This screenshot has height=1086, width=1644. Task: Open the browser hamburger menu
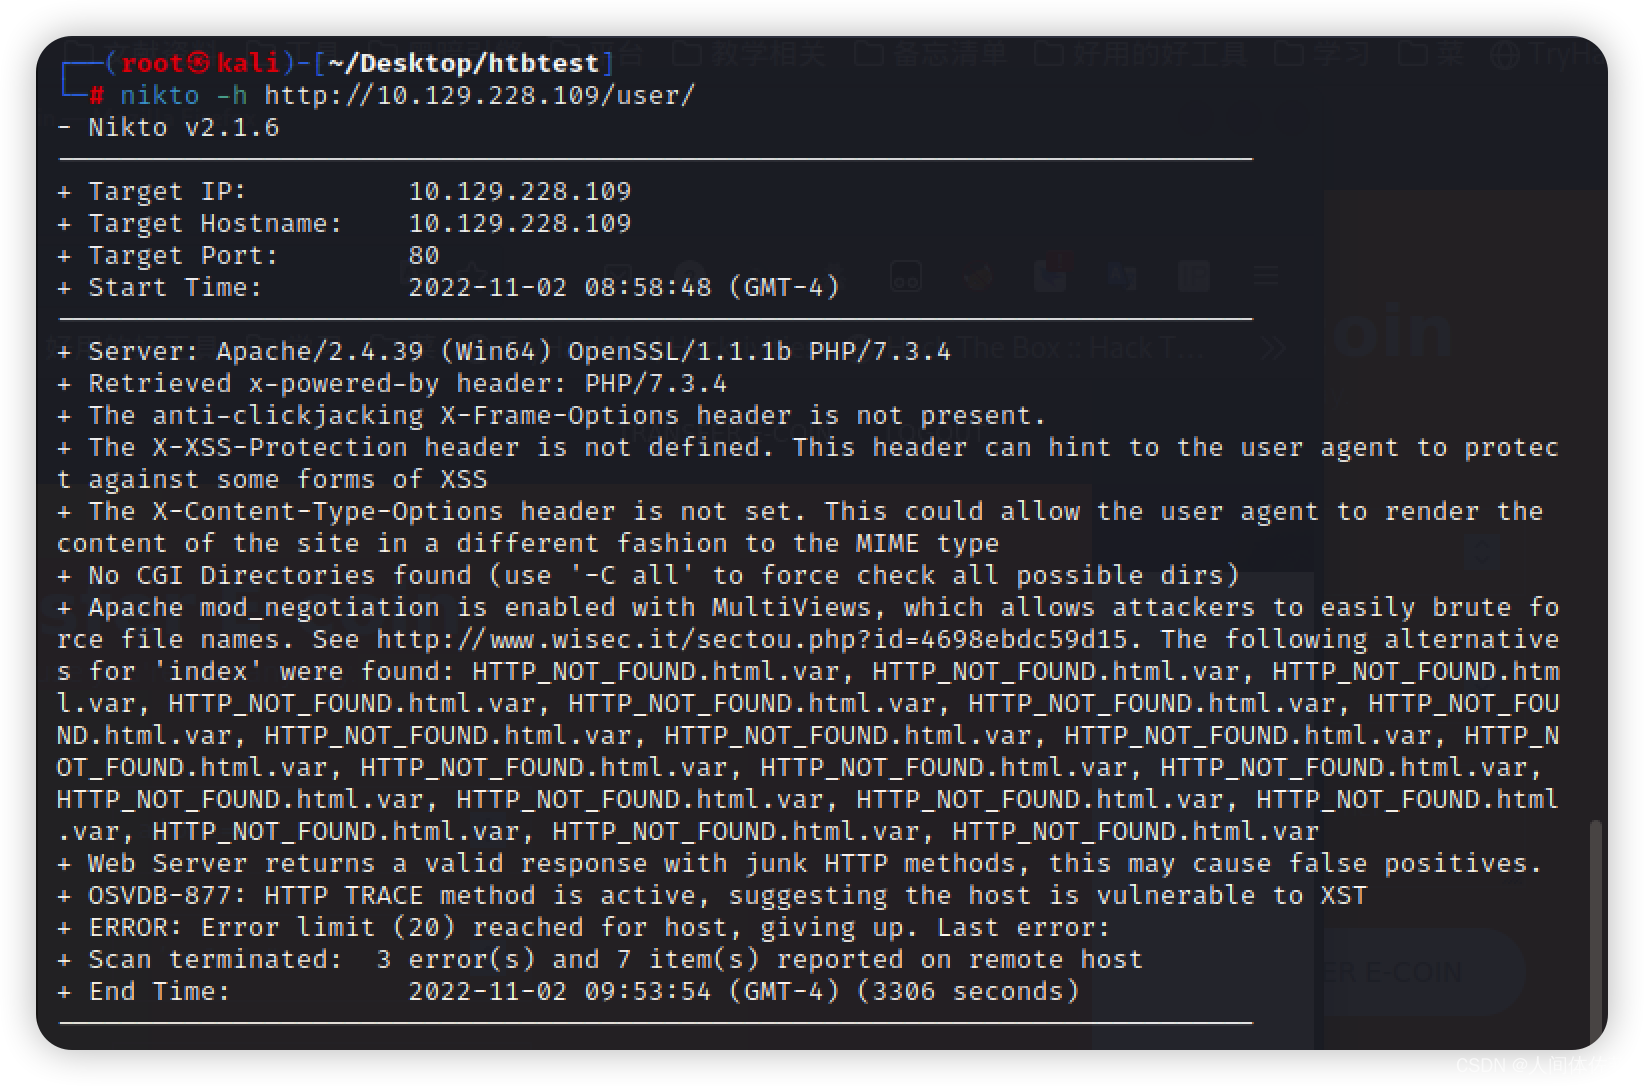[1266, 275]
